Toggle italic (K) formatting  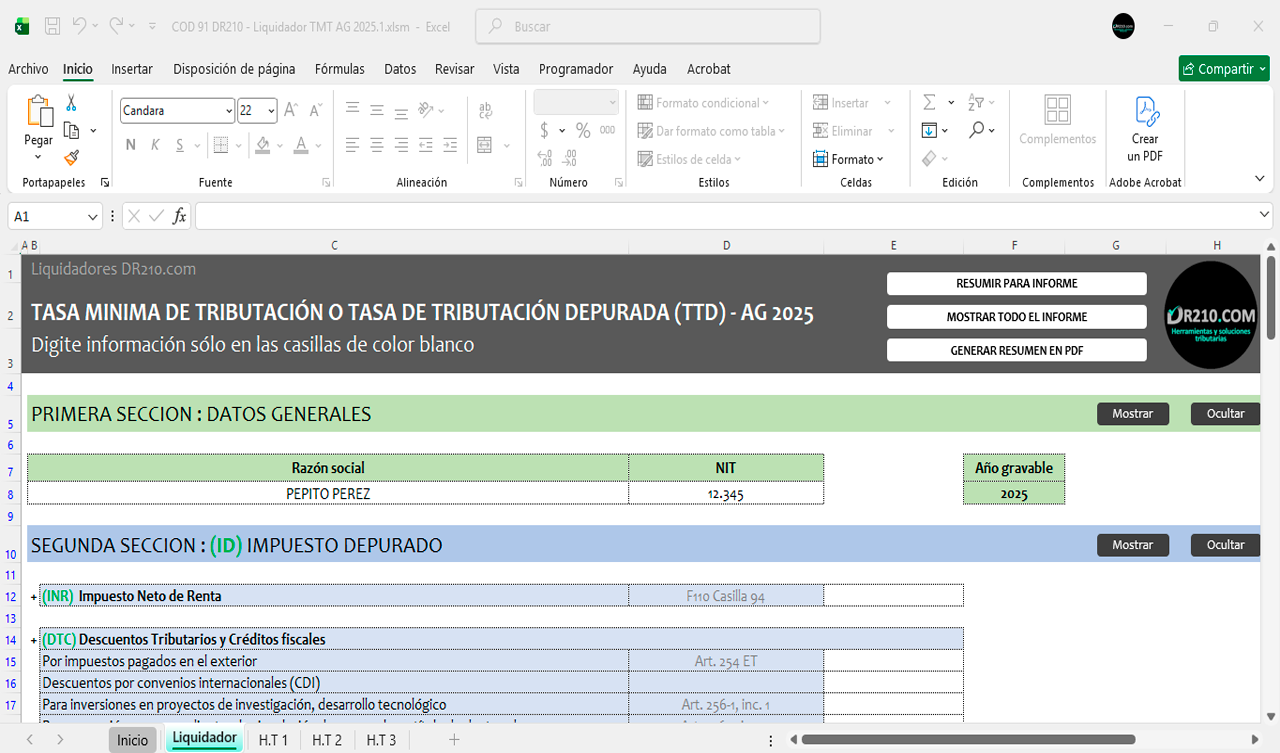[155, 145]
